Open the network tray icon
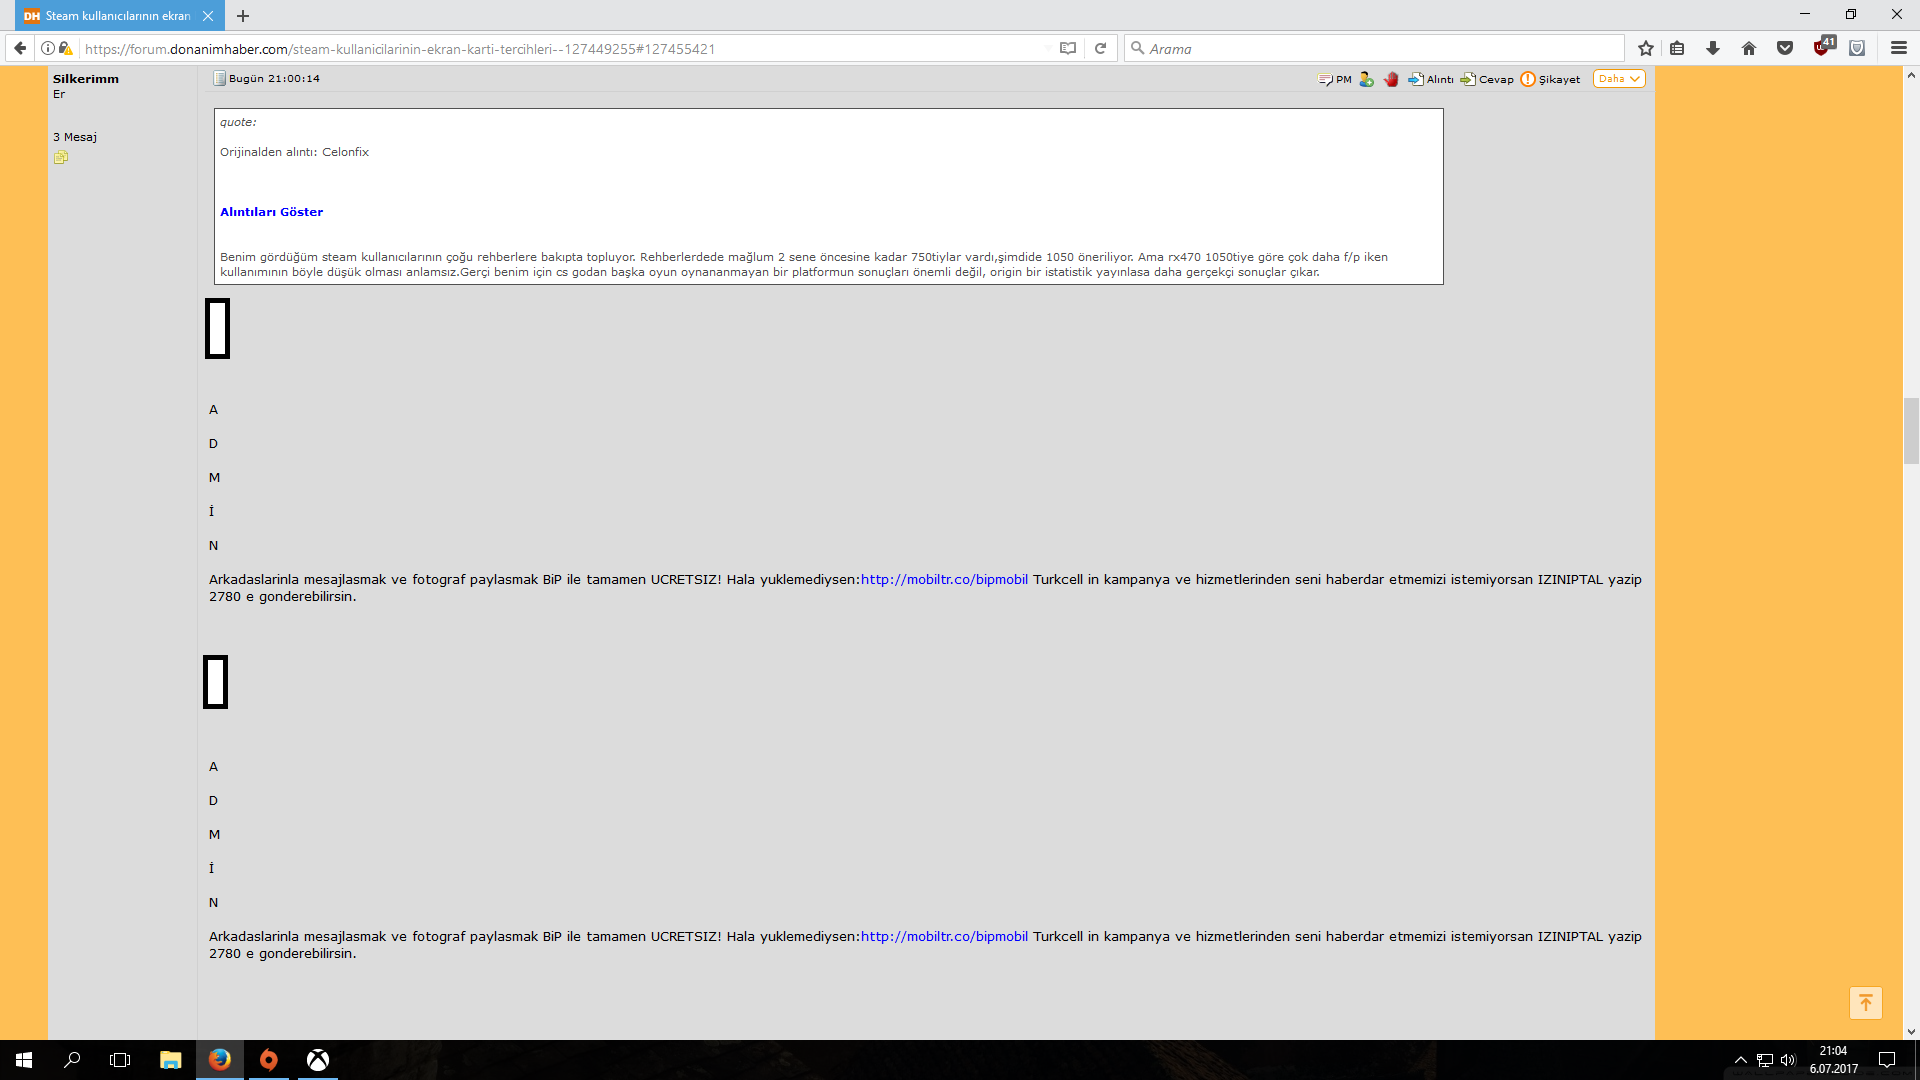This screenshot has height=1080, width=1920. click(x=1765, y=1060)
